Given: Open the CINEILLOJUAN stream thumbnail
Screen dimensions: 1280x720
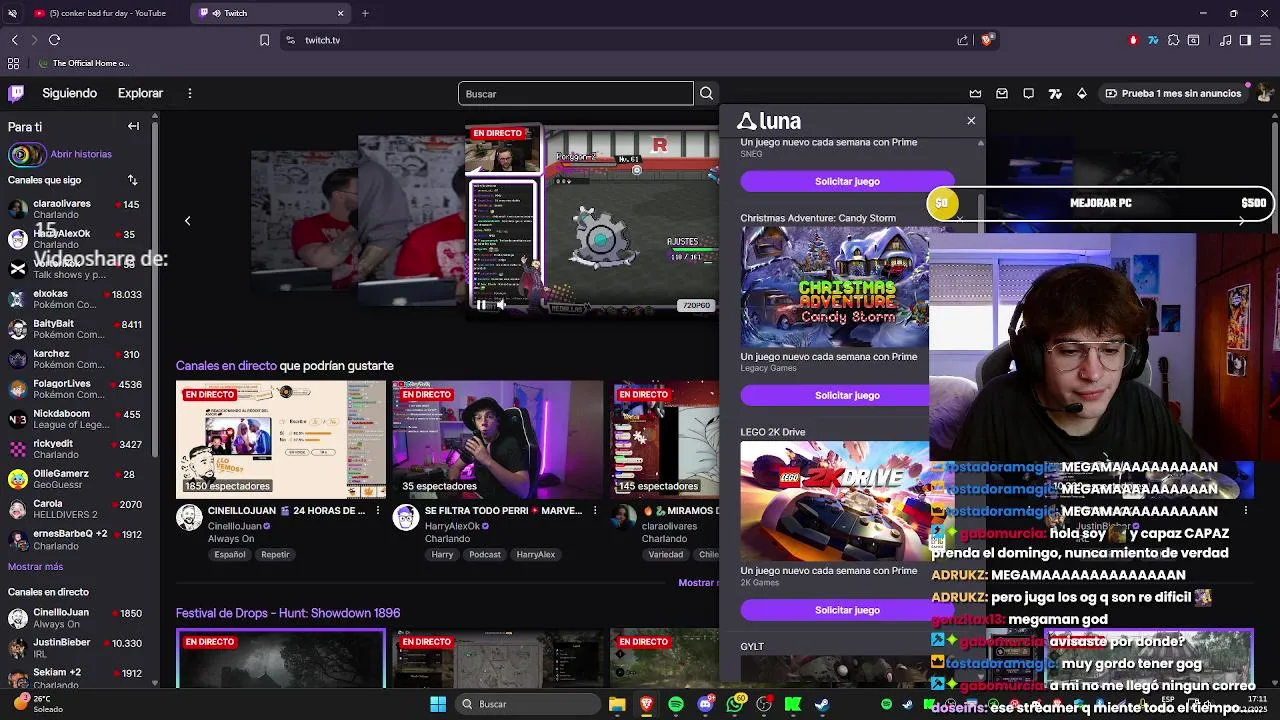Looking at the screenshot, I should click(281, 439).
